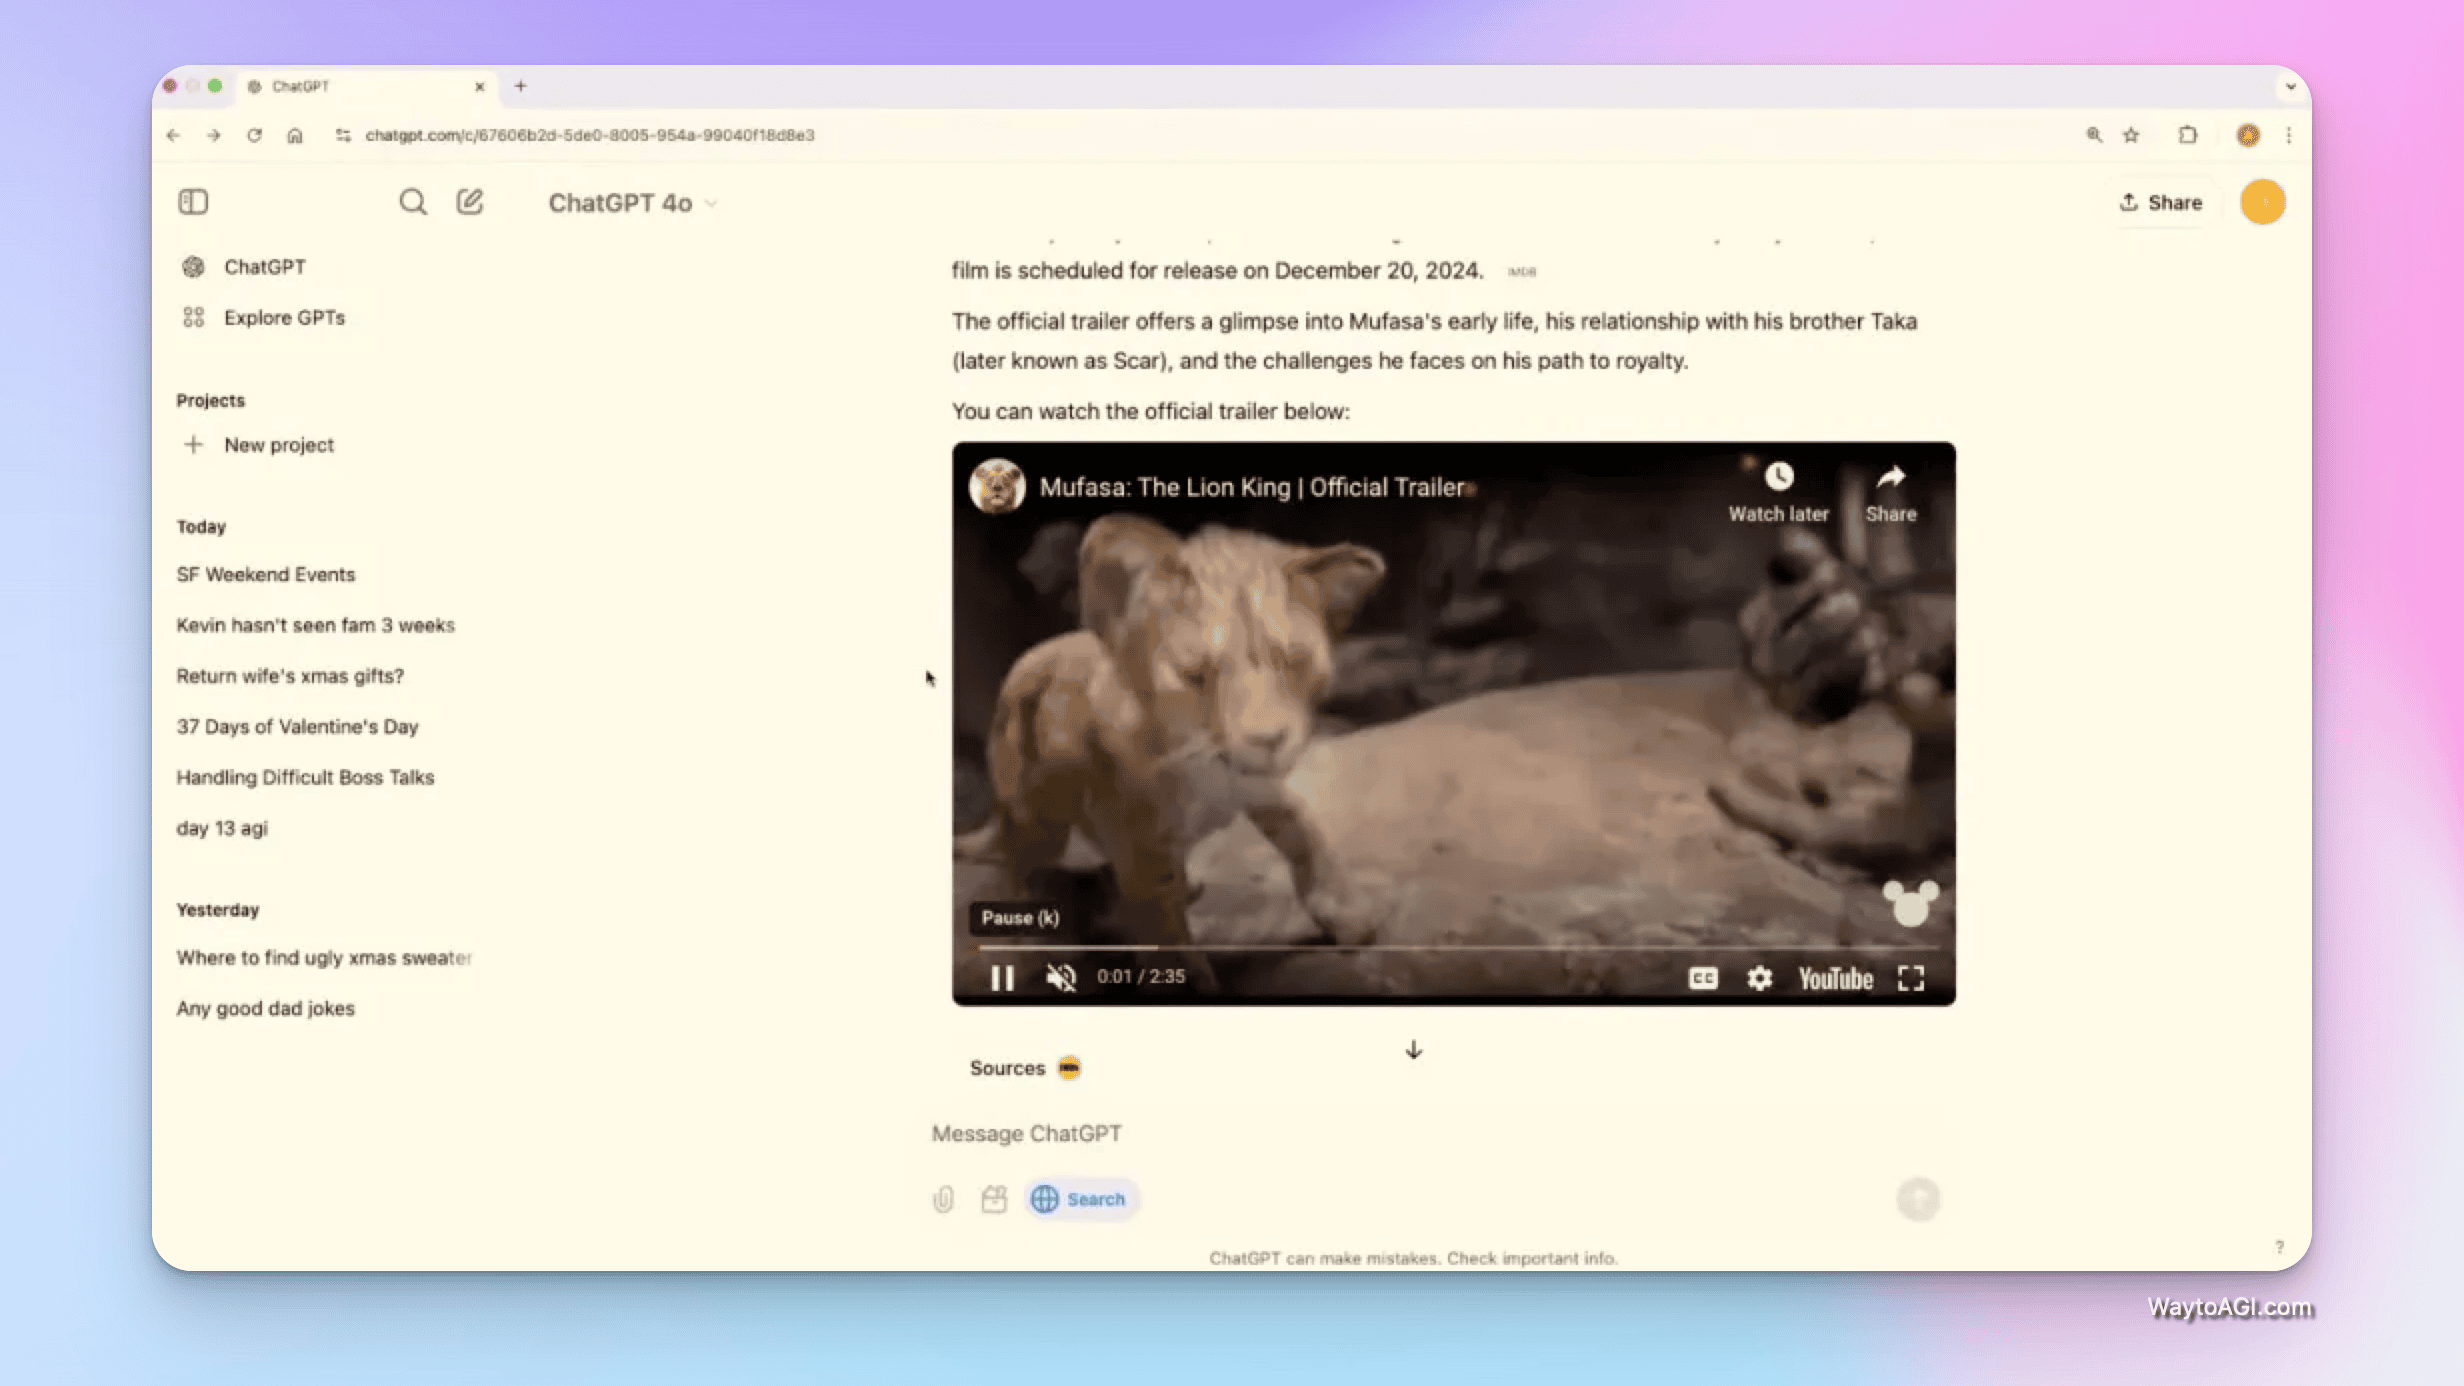Open the orange user profile avatar

(x=2263, y=202)
